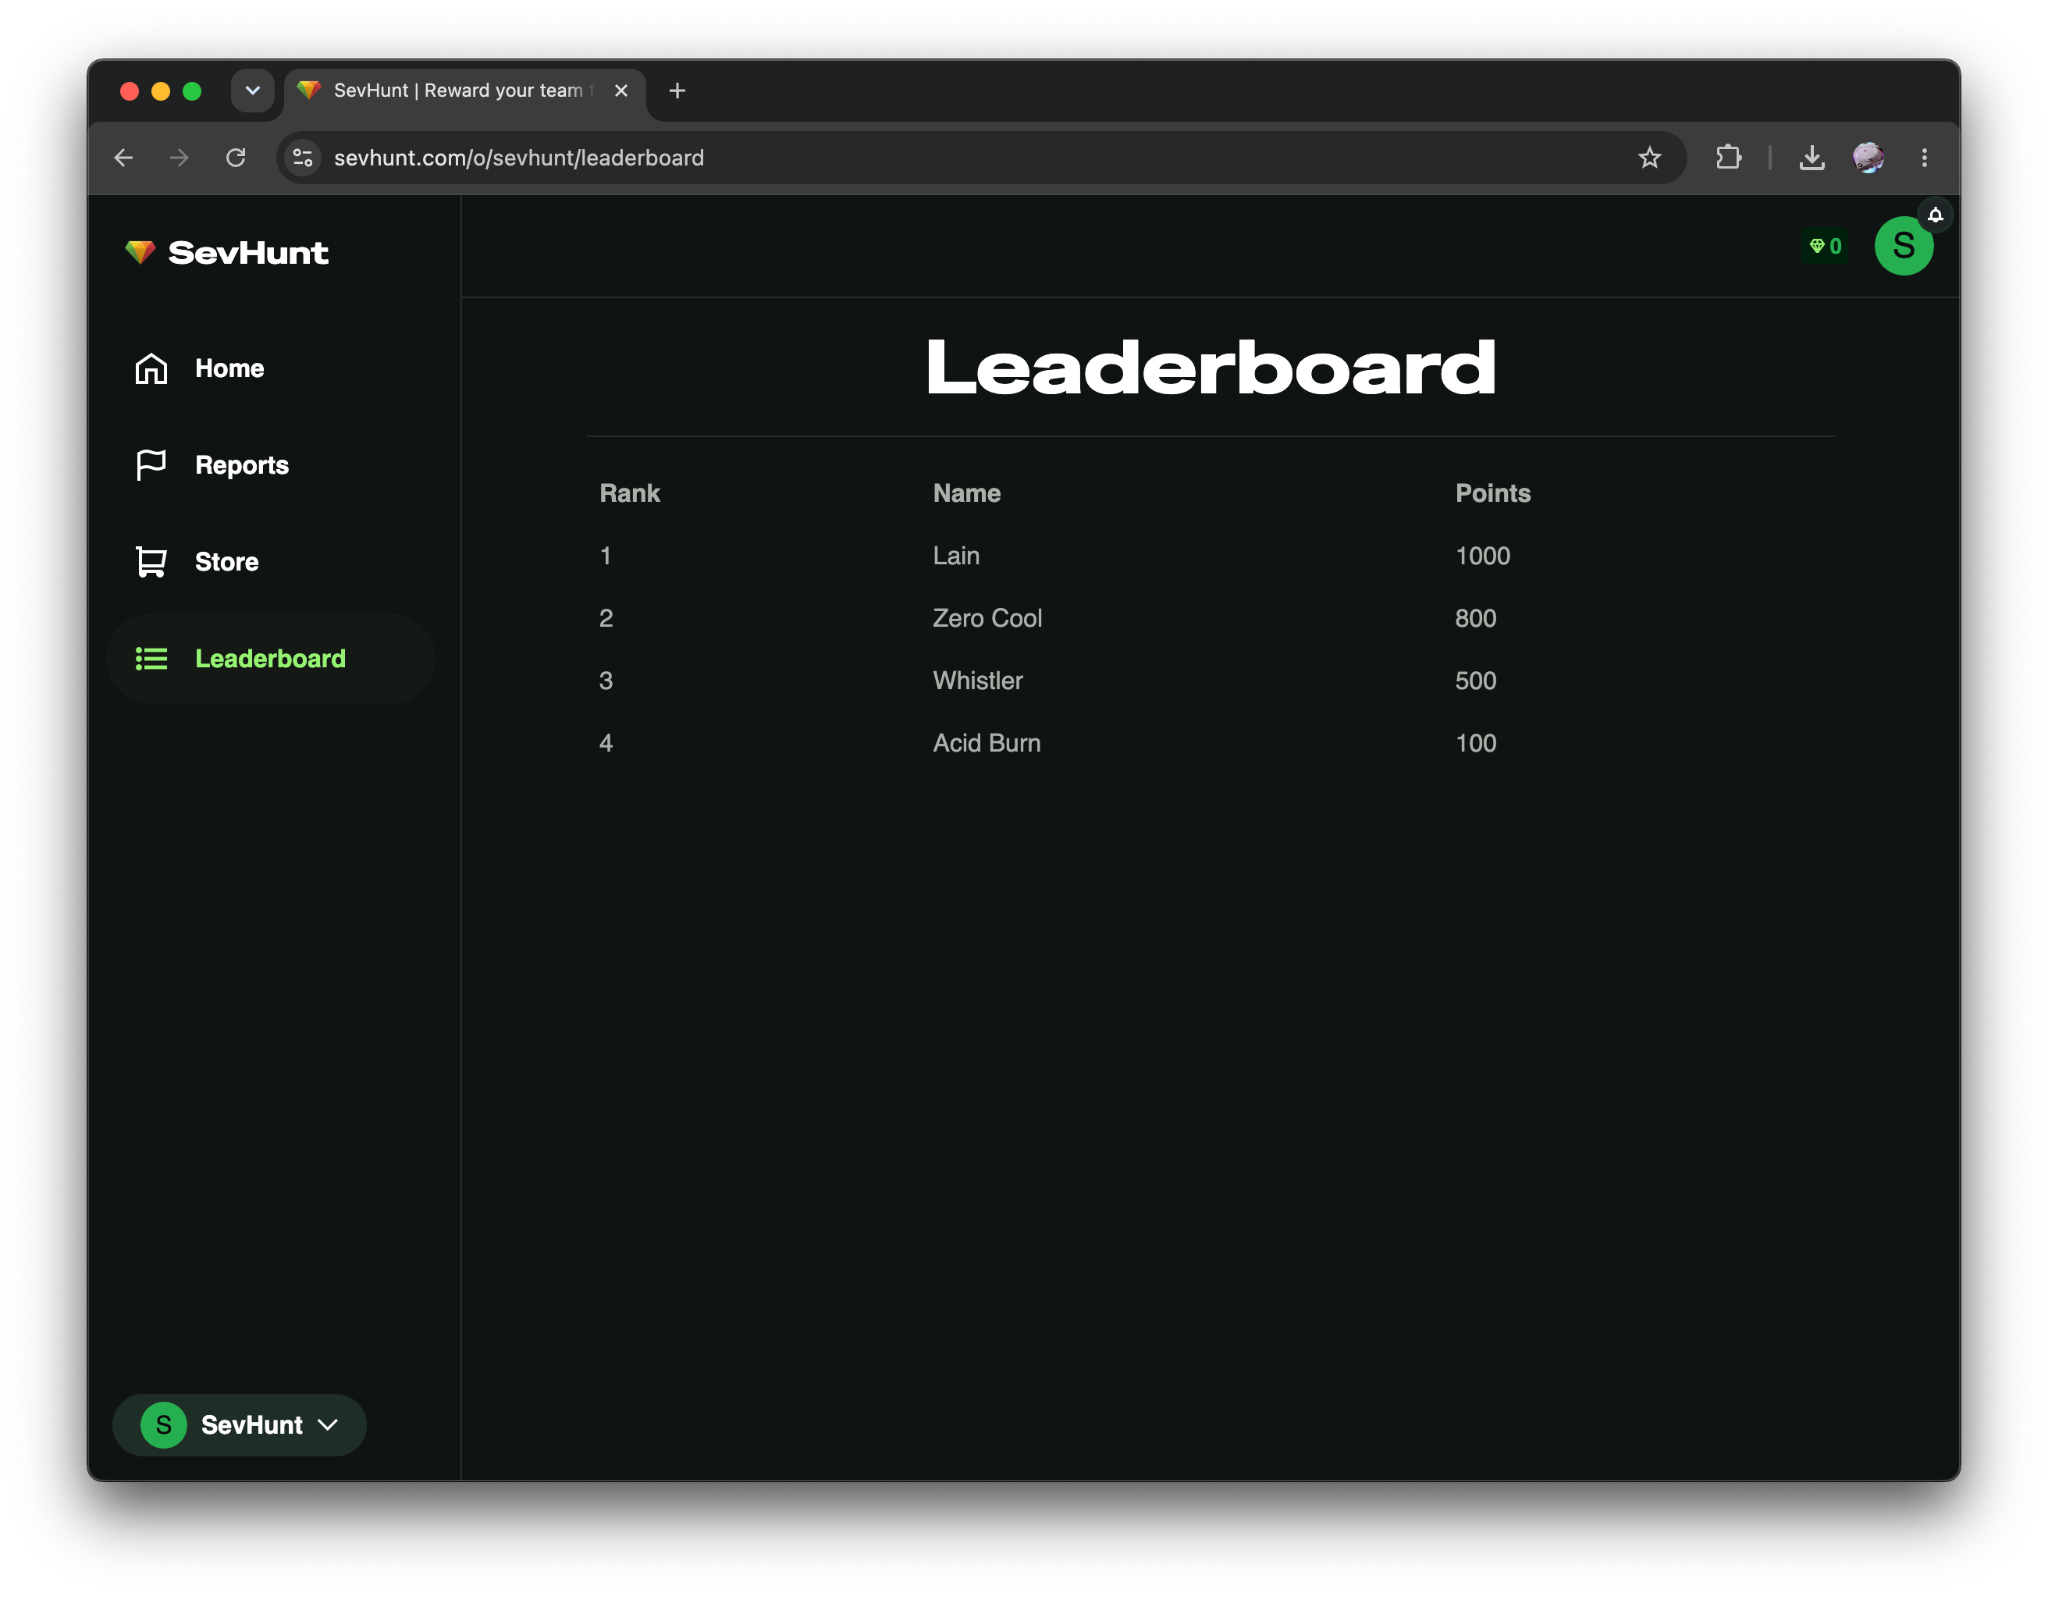
Task: Expand the SevHunt organization switcher
Action: coord(239,1424)
